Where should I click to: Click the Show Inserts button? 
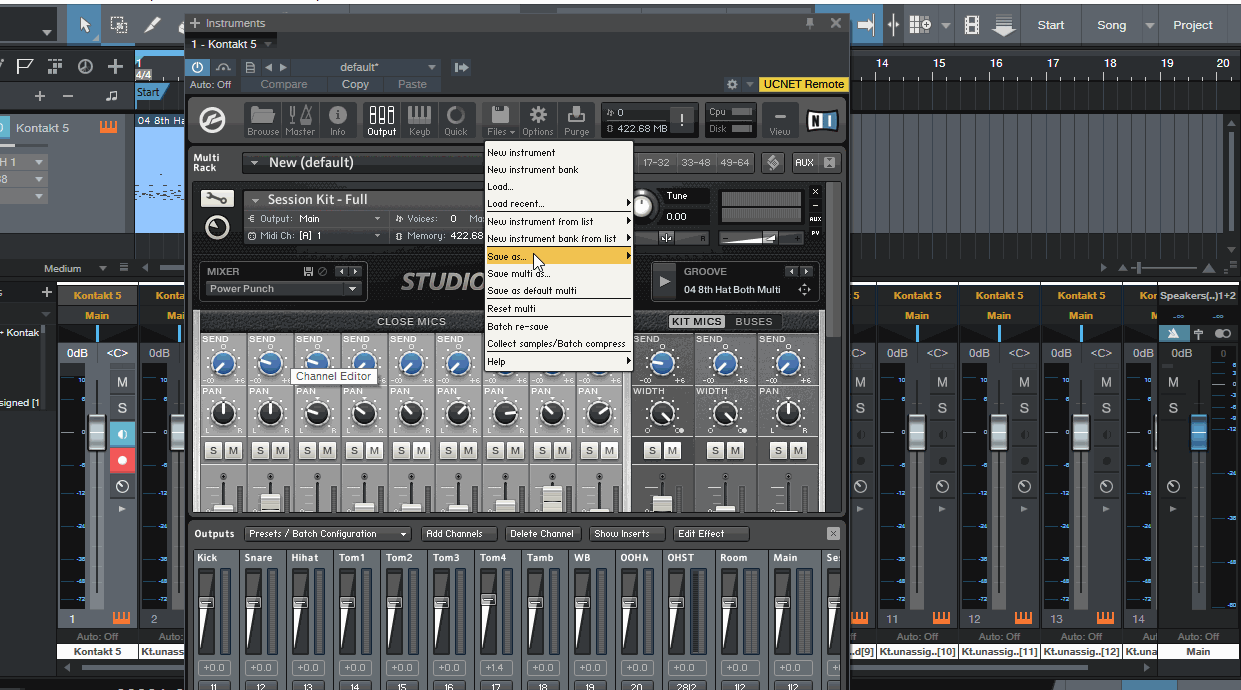[626, 534]
